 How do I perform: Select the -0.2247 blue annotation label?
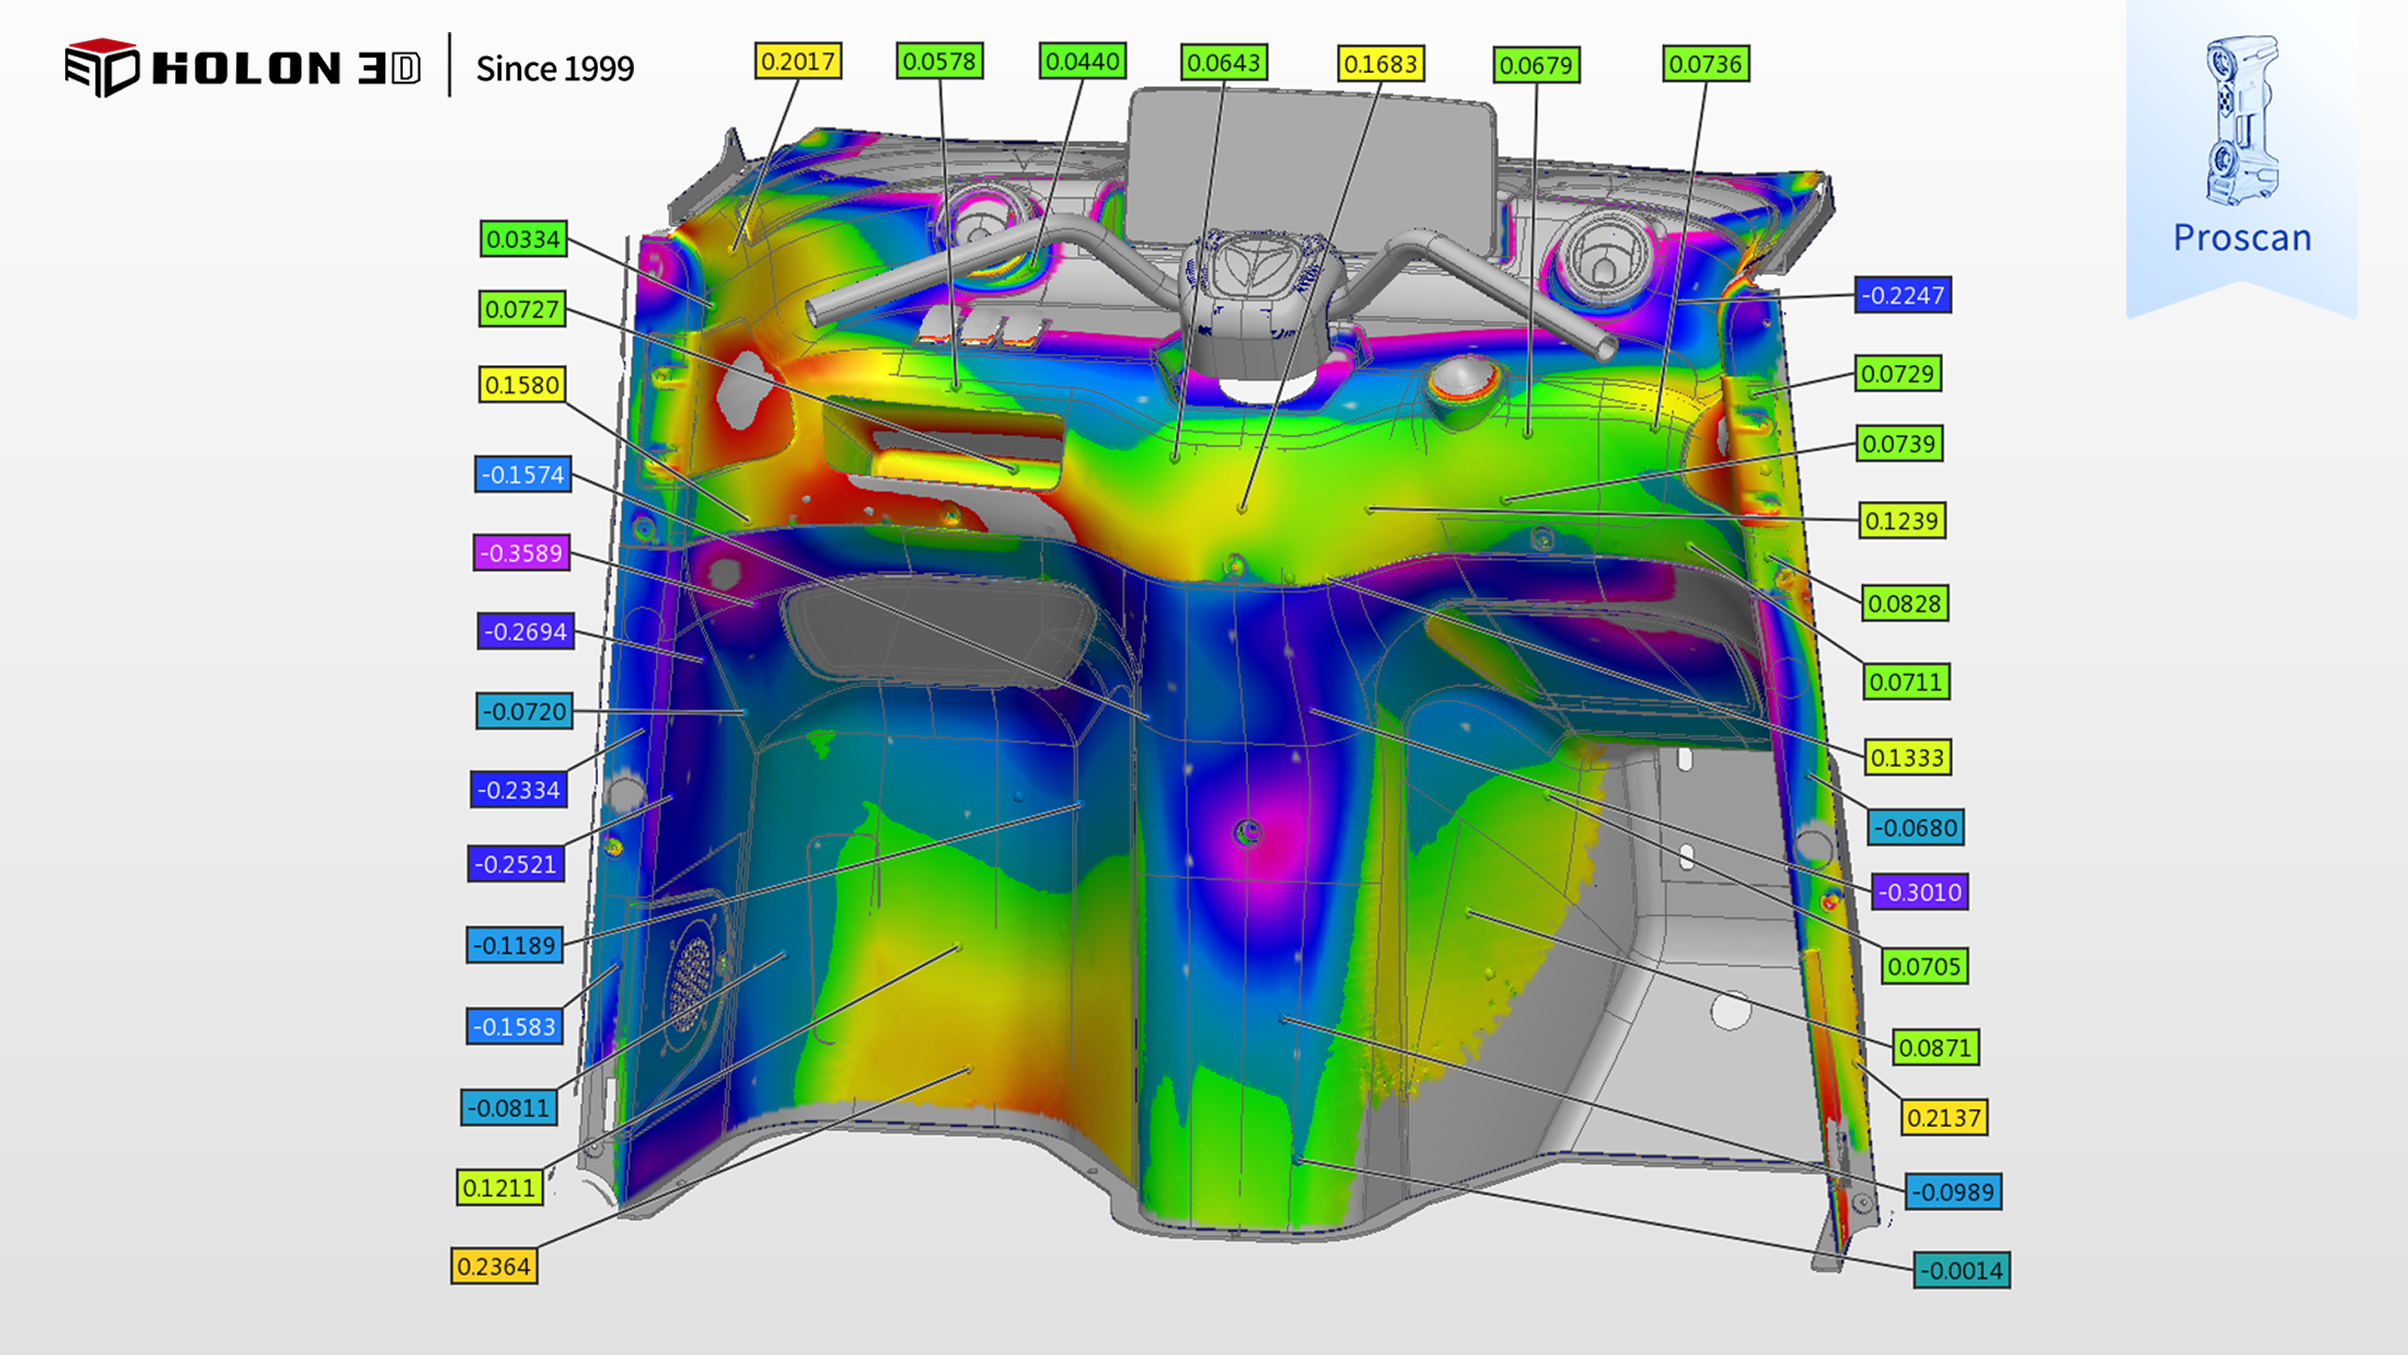1902,295
